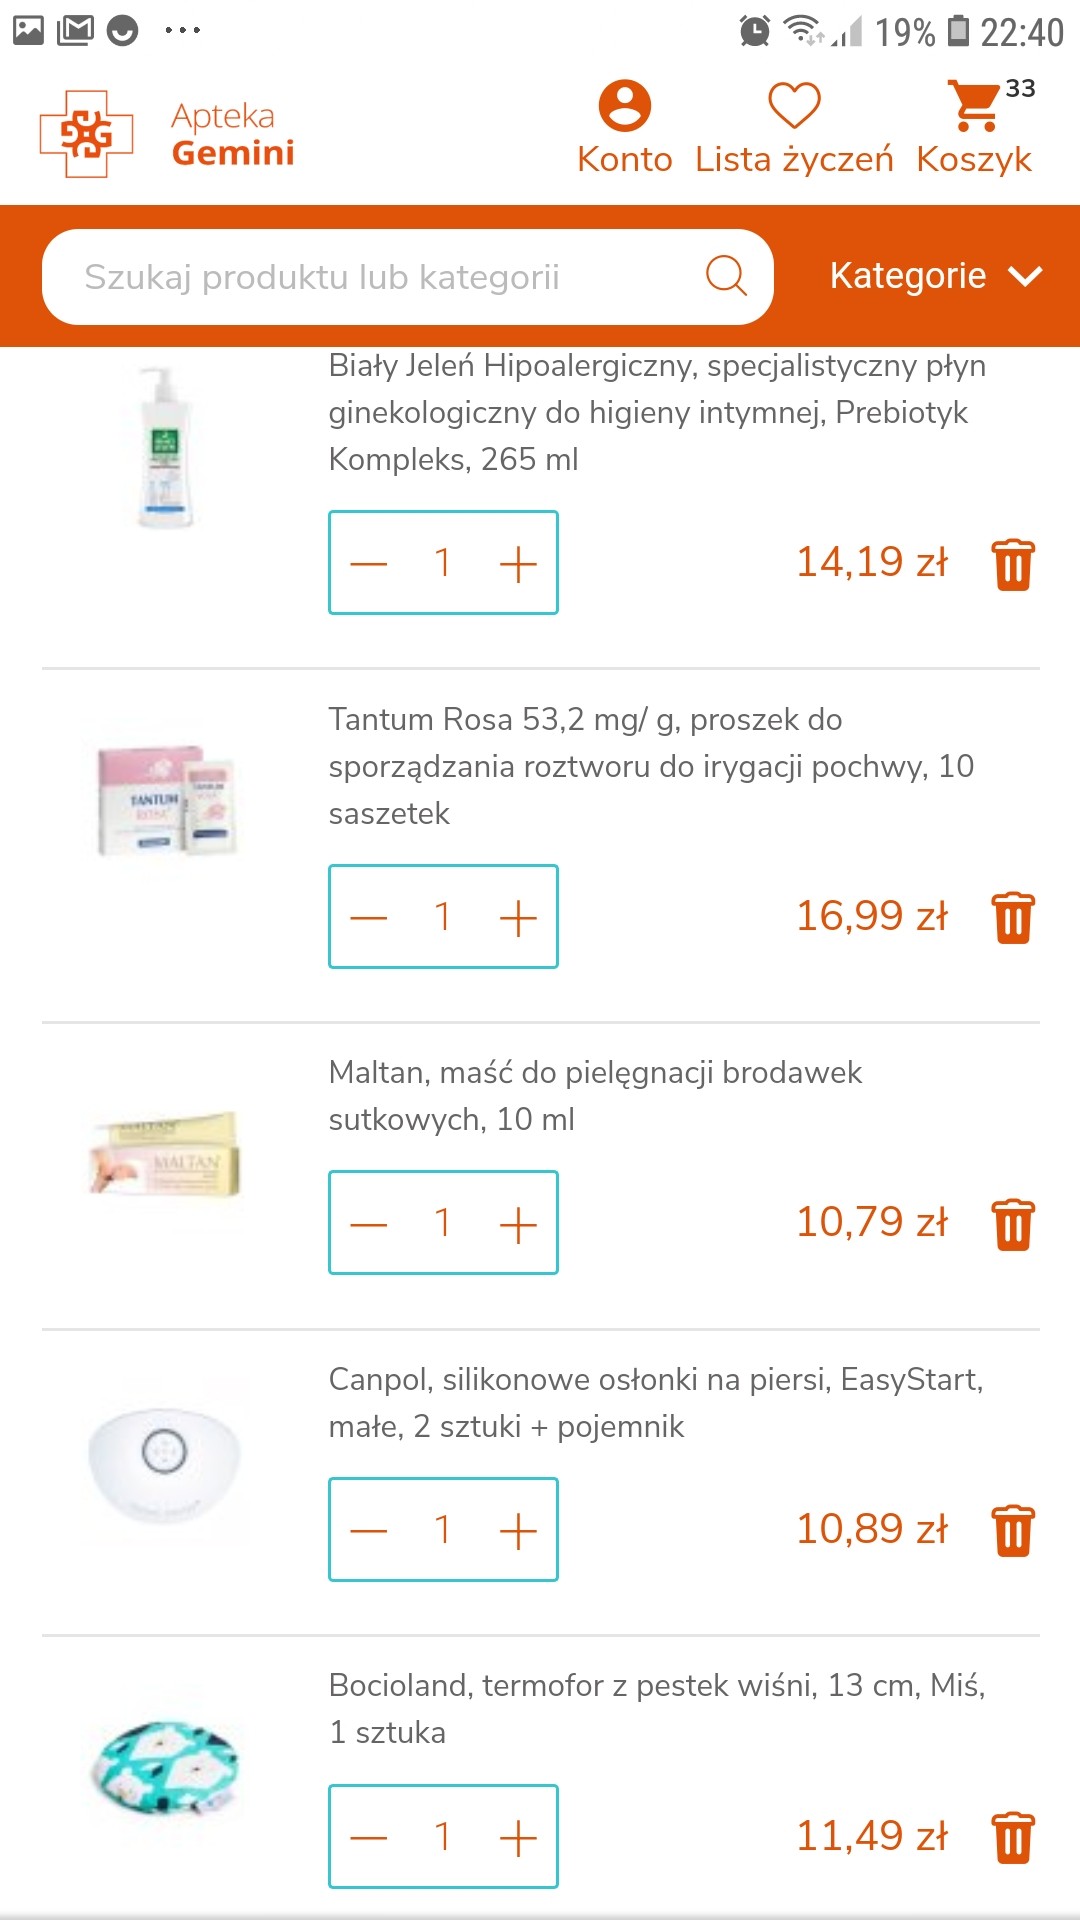Tap the search magnifier icon

[x=726, y=275]
